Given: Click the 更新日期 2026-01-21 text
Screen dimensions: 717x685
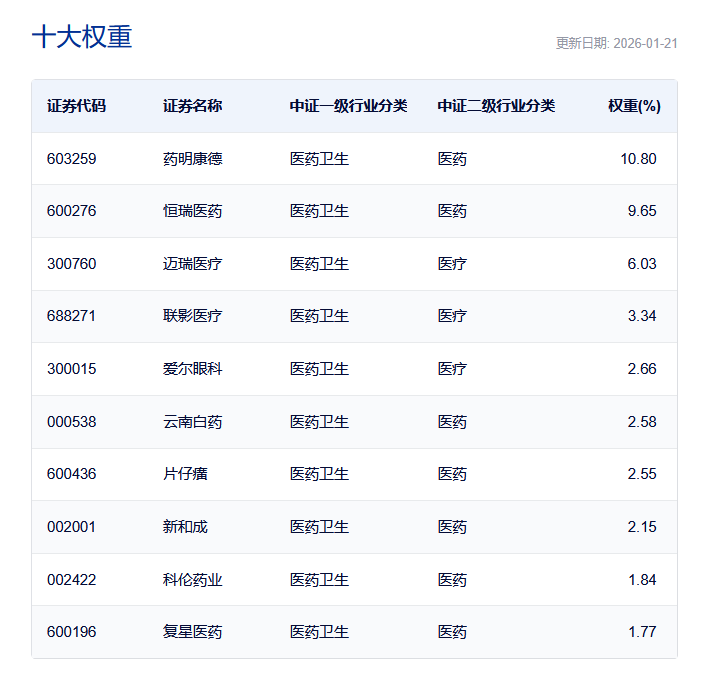Looking at the screenshot, I should click(x=616, y=44).
